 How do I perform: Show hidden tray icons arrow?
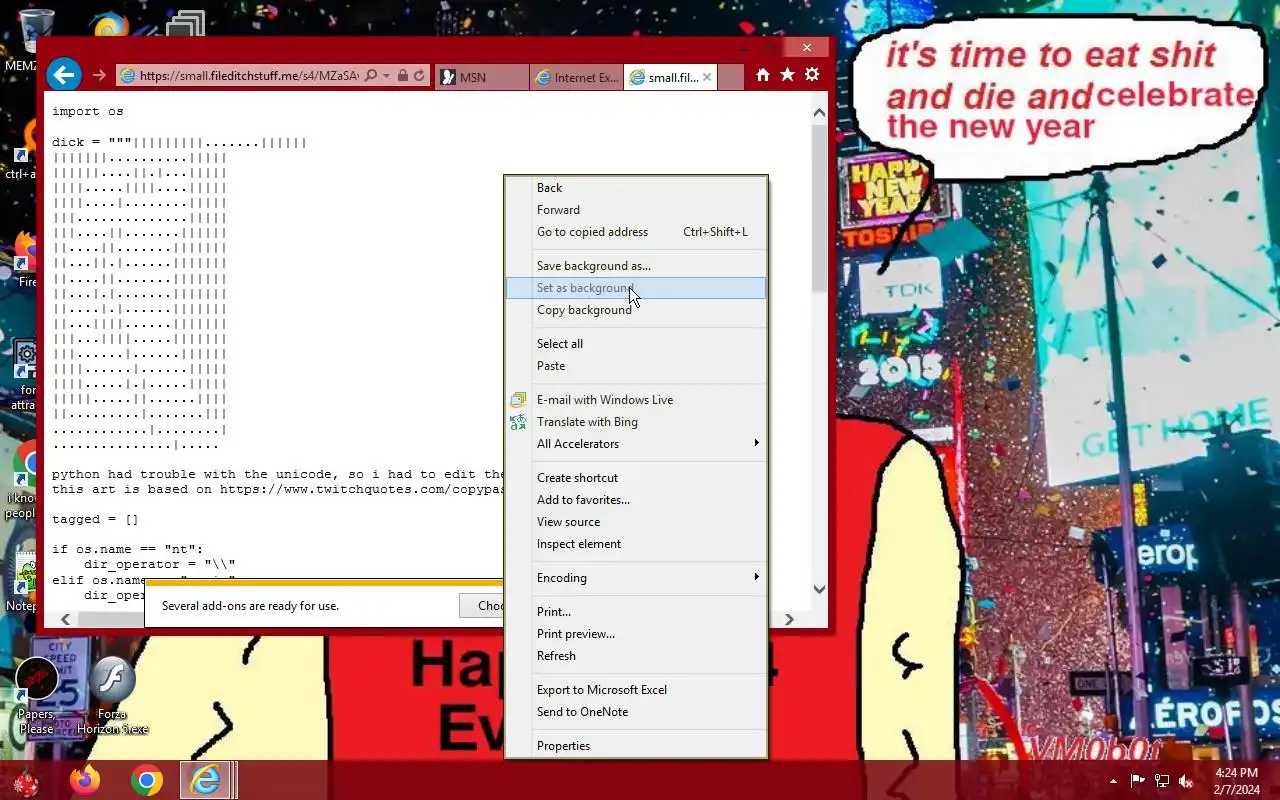[1113, 781]
